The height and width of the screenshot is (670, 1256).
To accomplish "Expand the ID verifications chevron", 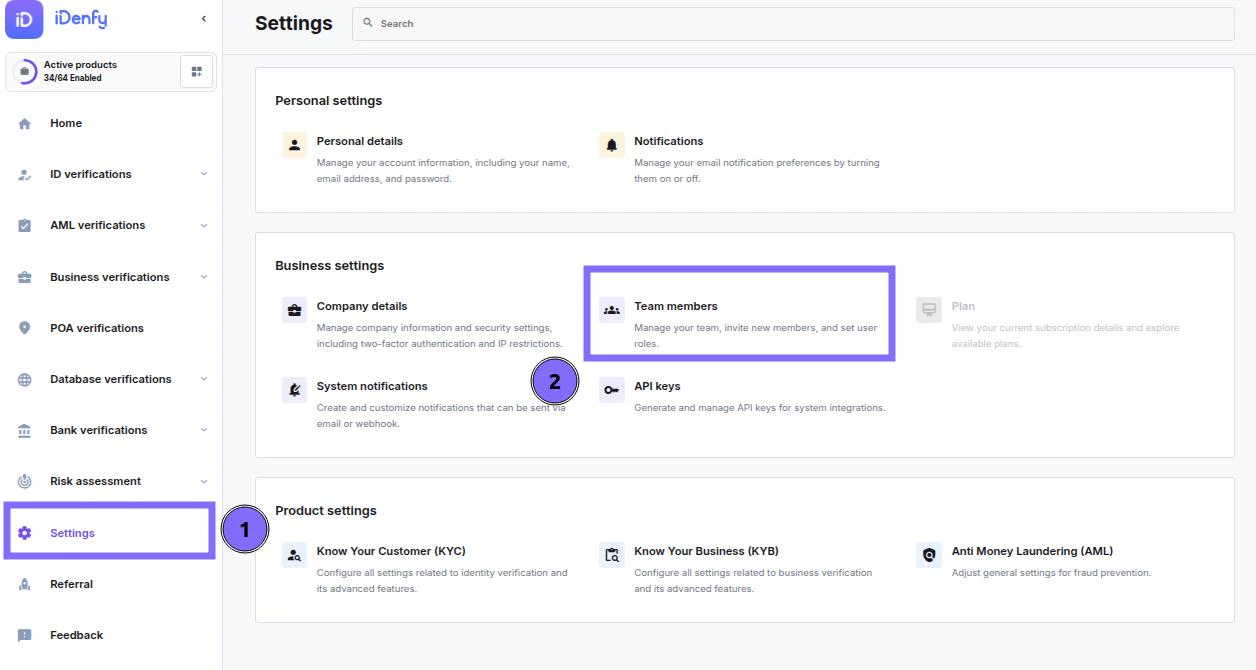I will pyautogui.click(x=204, y=174).
